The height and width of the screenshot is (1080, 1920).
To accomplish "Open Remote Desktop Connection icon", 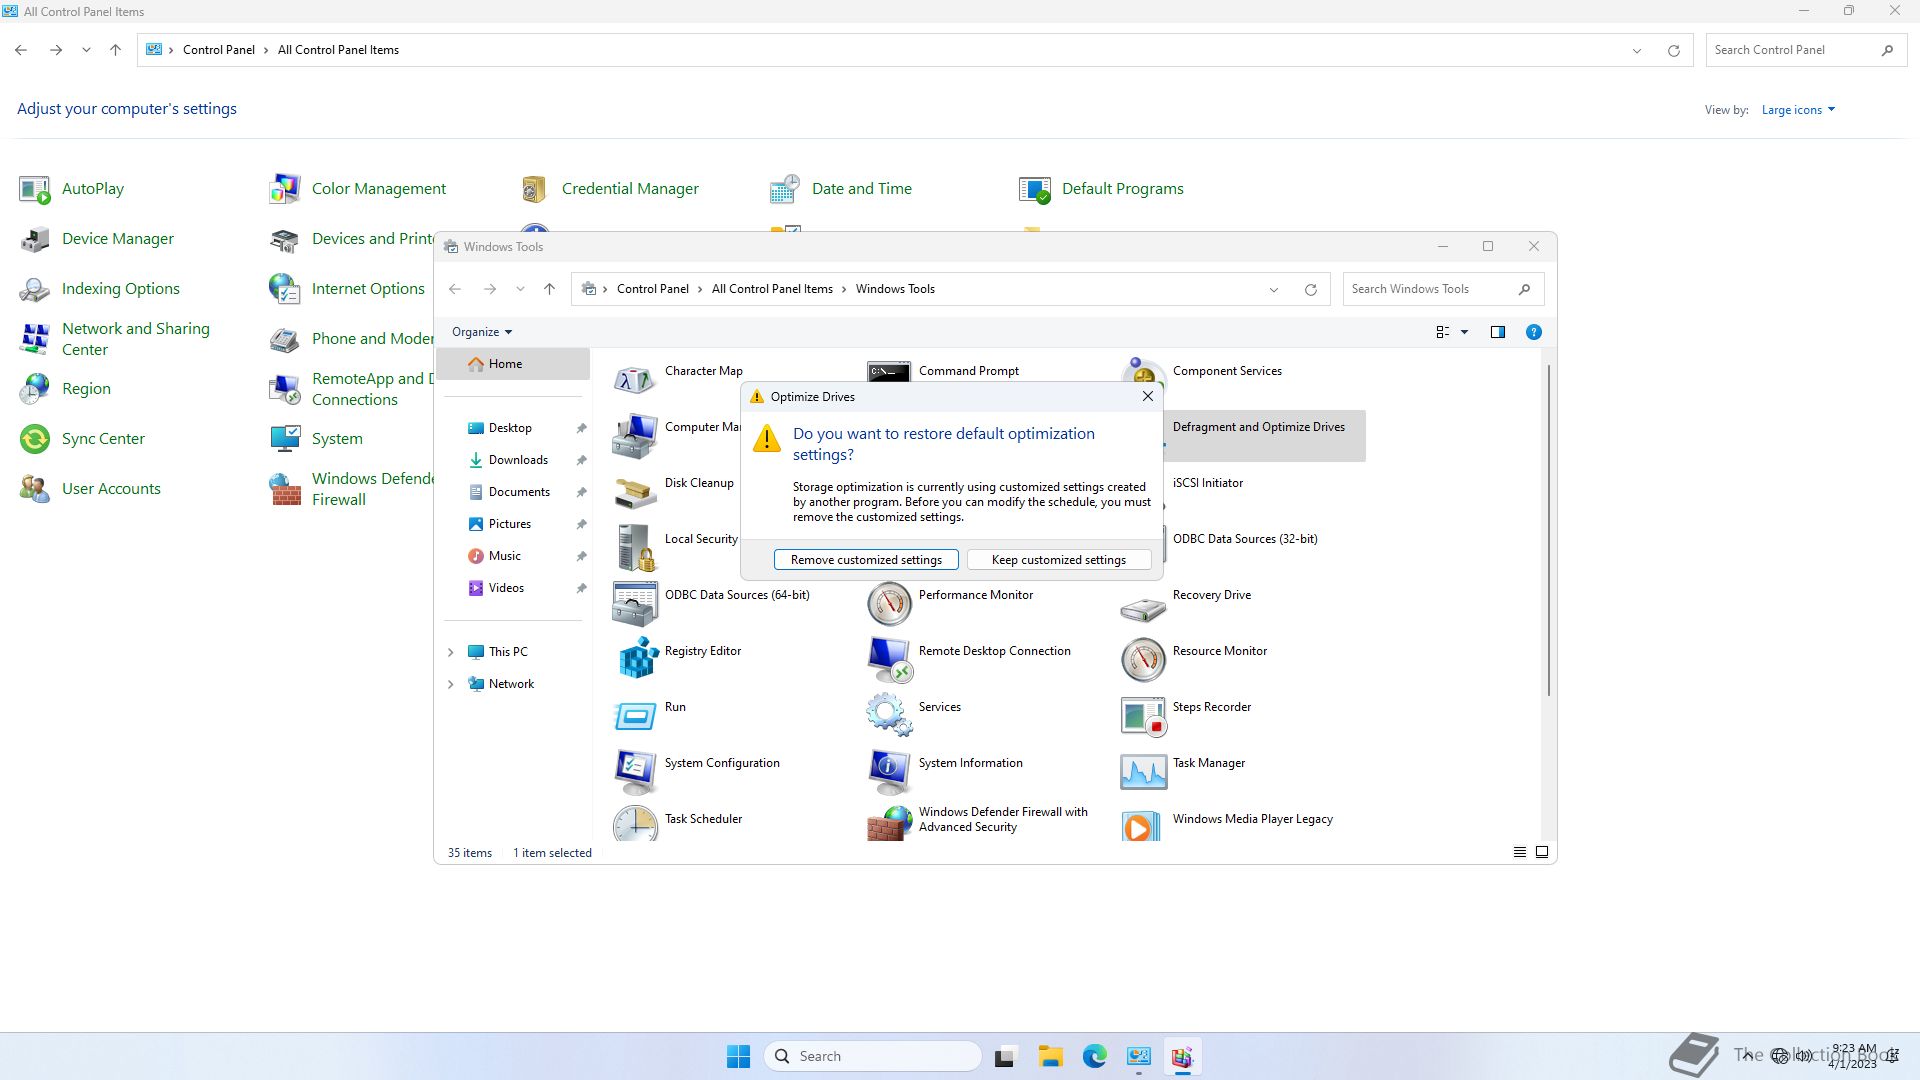I will [x=889, y=659].
